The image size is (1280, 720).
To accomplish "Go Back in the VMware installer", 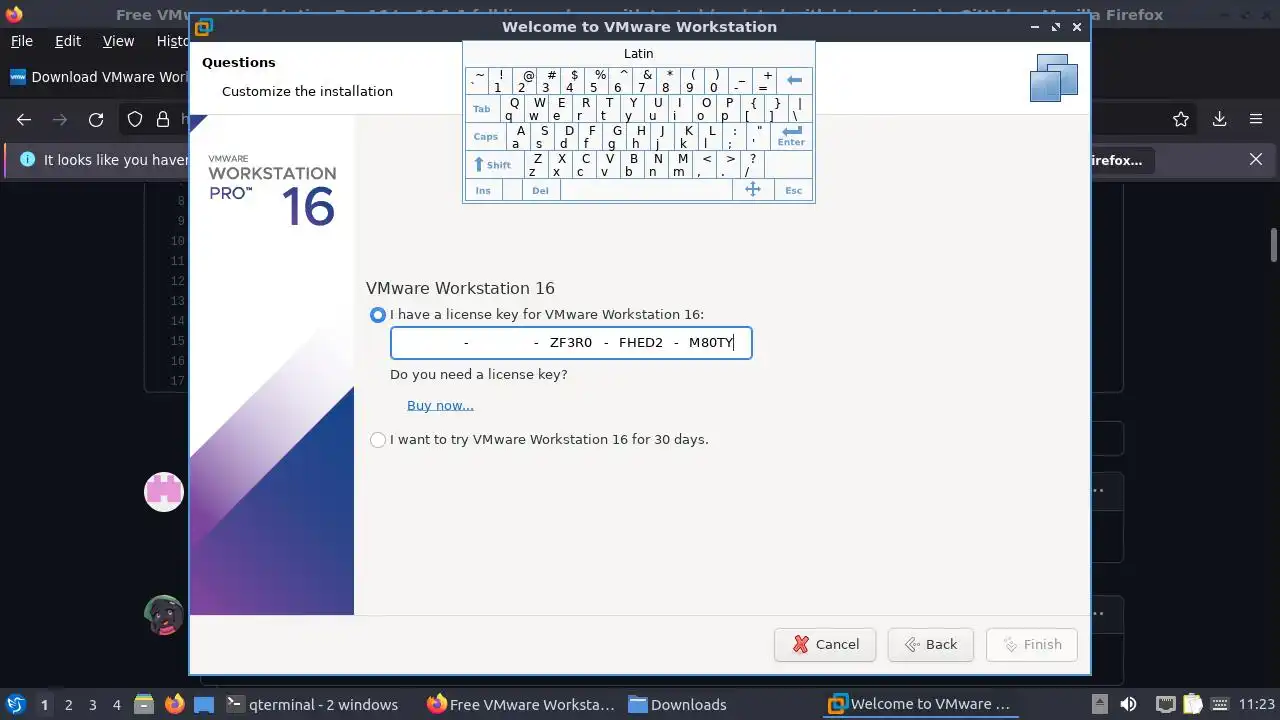I will (x=931, y=644).
